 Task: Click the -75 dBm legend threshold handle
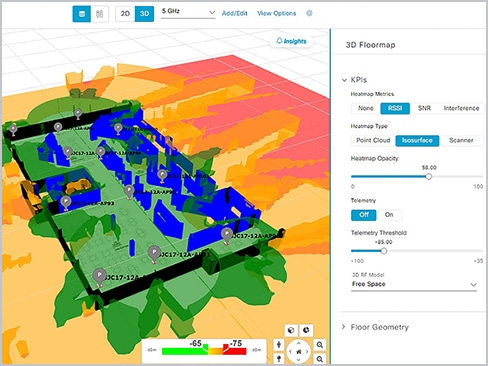pyautogui.click(x=226, y=349)
